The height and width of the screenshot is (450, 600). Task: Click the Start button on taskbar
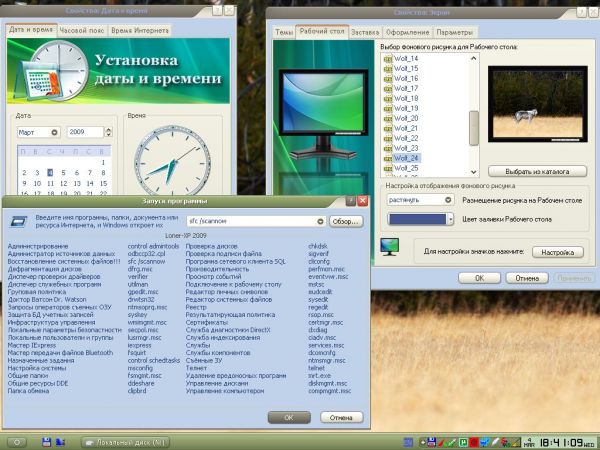point(16,441)
